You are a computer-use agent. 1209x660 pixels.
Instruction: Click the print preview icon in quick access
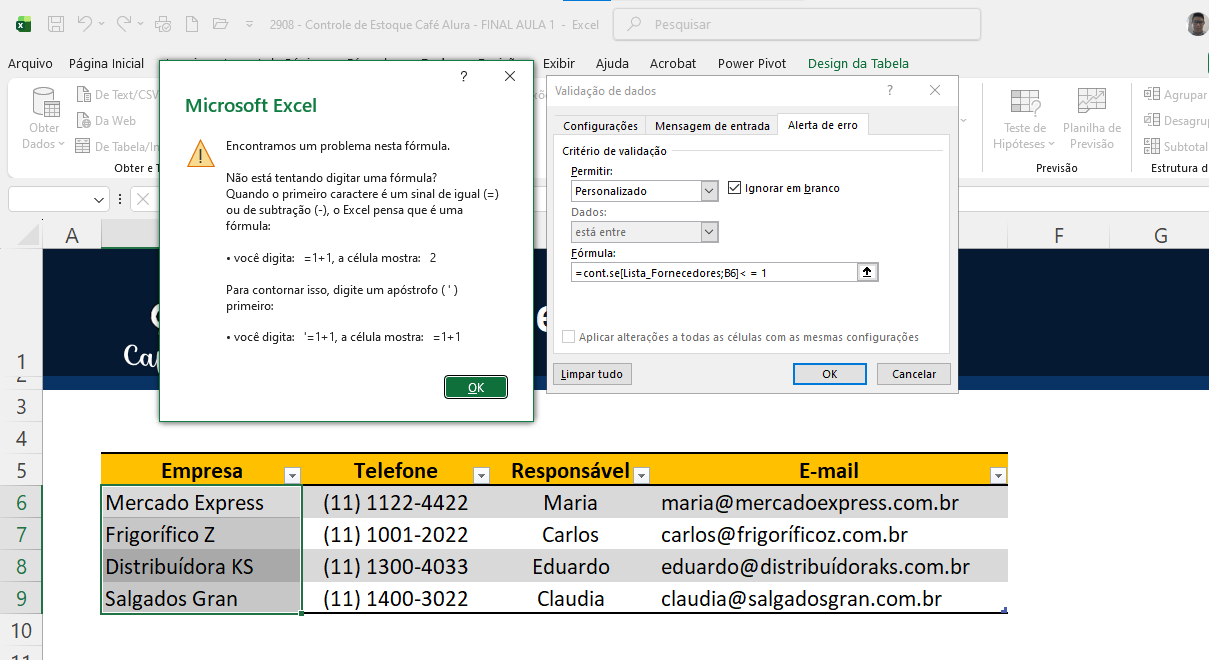pos(164,24)
